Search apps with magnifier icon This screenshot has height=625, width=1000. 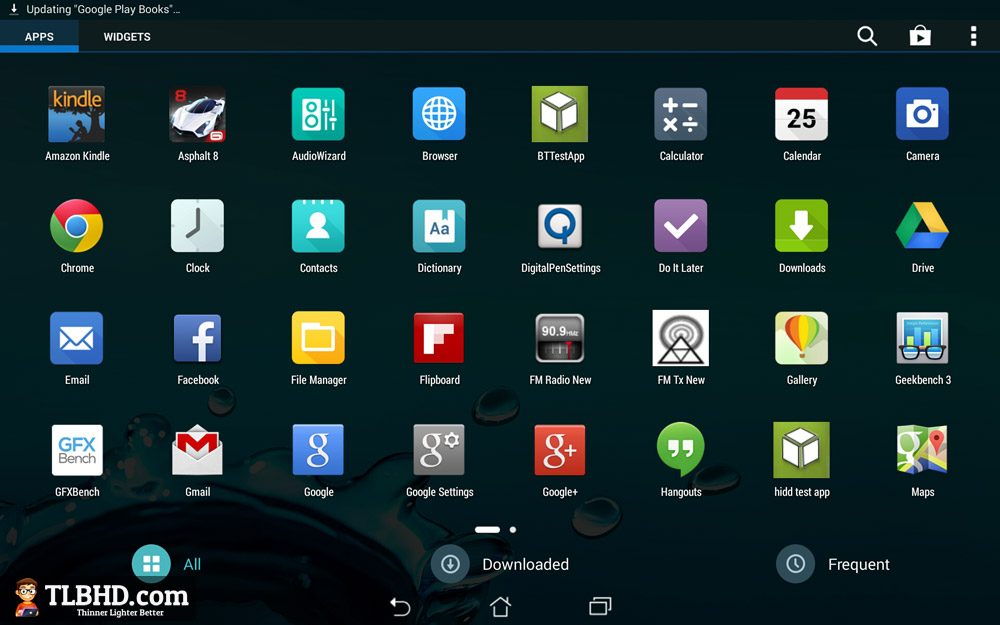pyautogui.click(x=867, y=36)
